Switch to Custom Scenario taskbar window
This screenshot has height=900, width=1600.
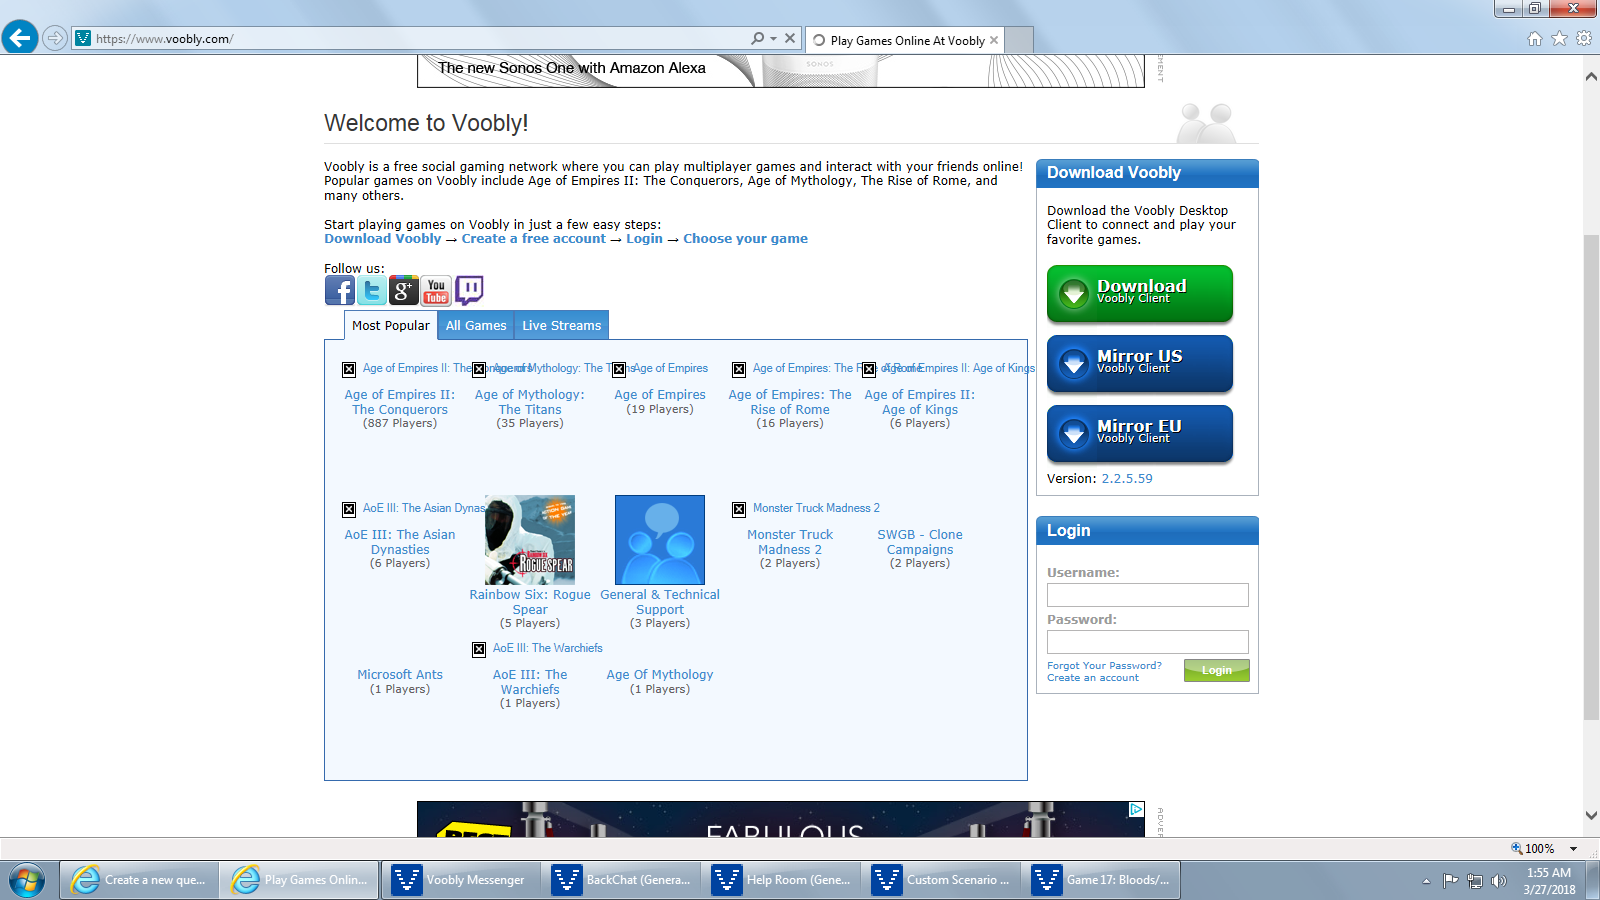click(x=940, y=880)
